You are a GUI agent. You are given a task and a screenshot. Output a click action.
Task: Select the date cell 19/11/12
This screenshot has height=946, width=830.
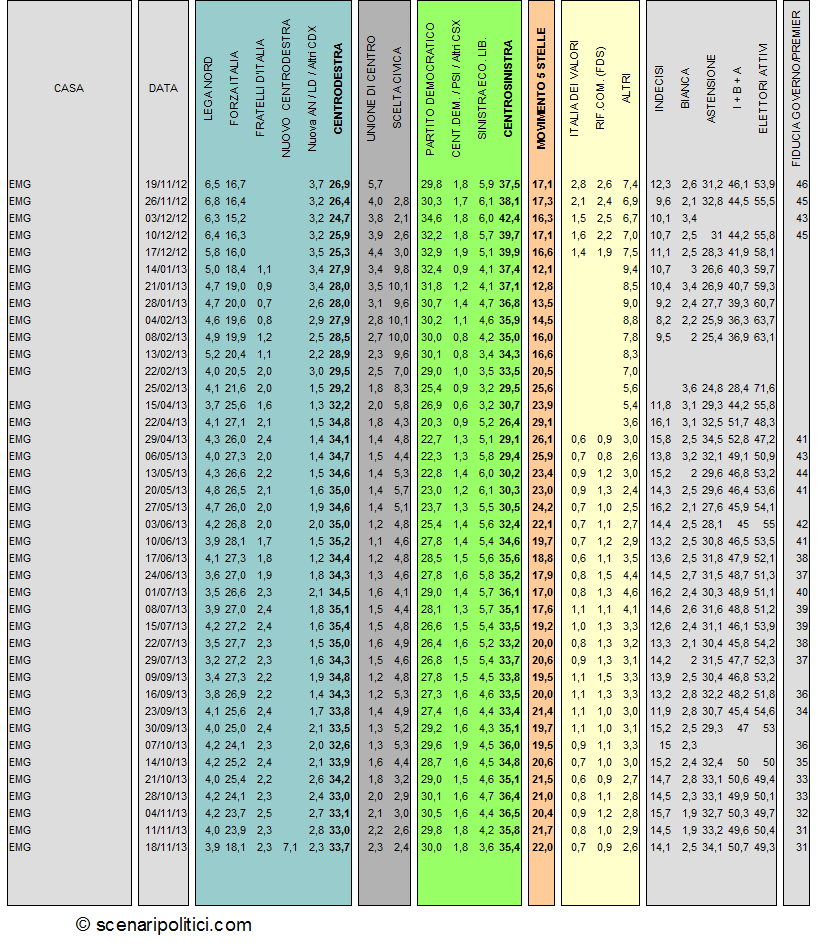166,184
